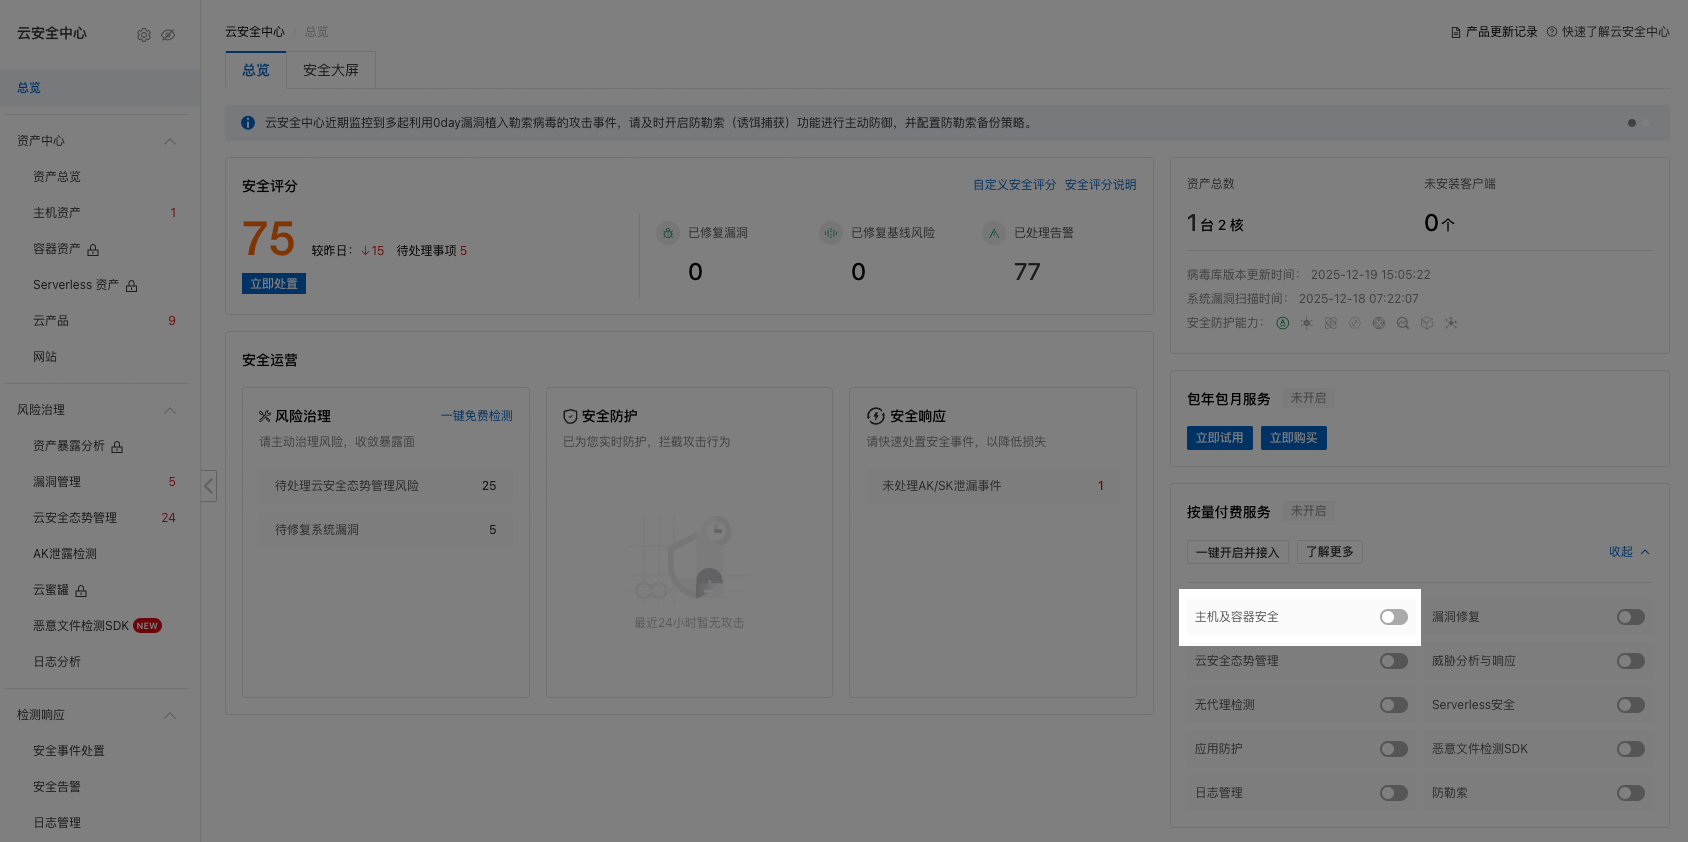Turn on 云安全态势管理 switch
The image size is (1688, 842).
1394,661
